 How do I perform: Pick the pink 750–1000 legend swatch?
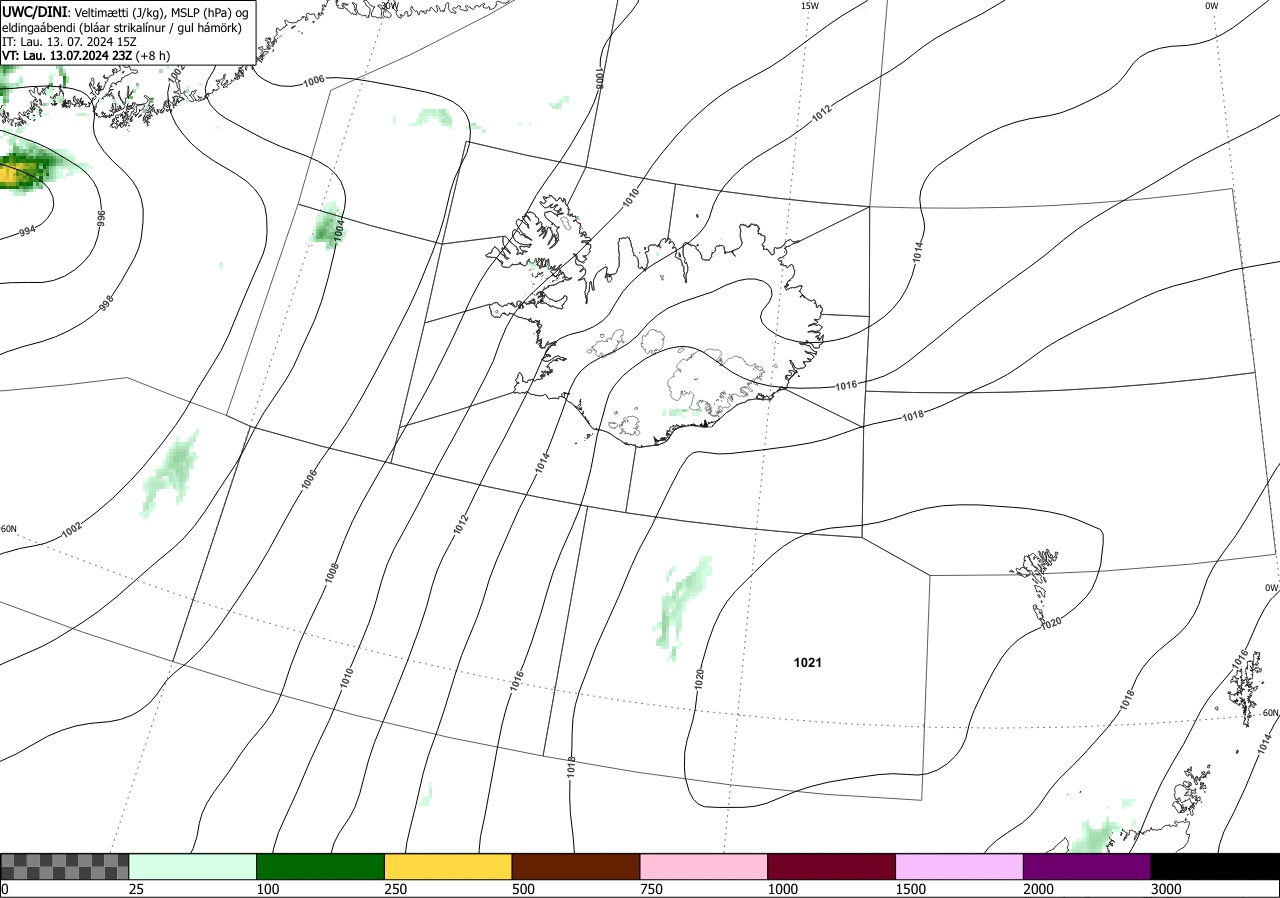pyautogui.click(x=704, y=866)
